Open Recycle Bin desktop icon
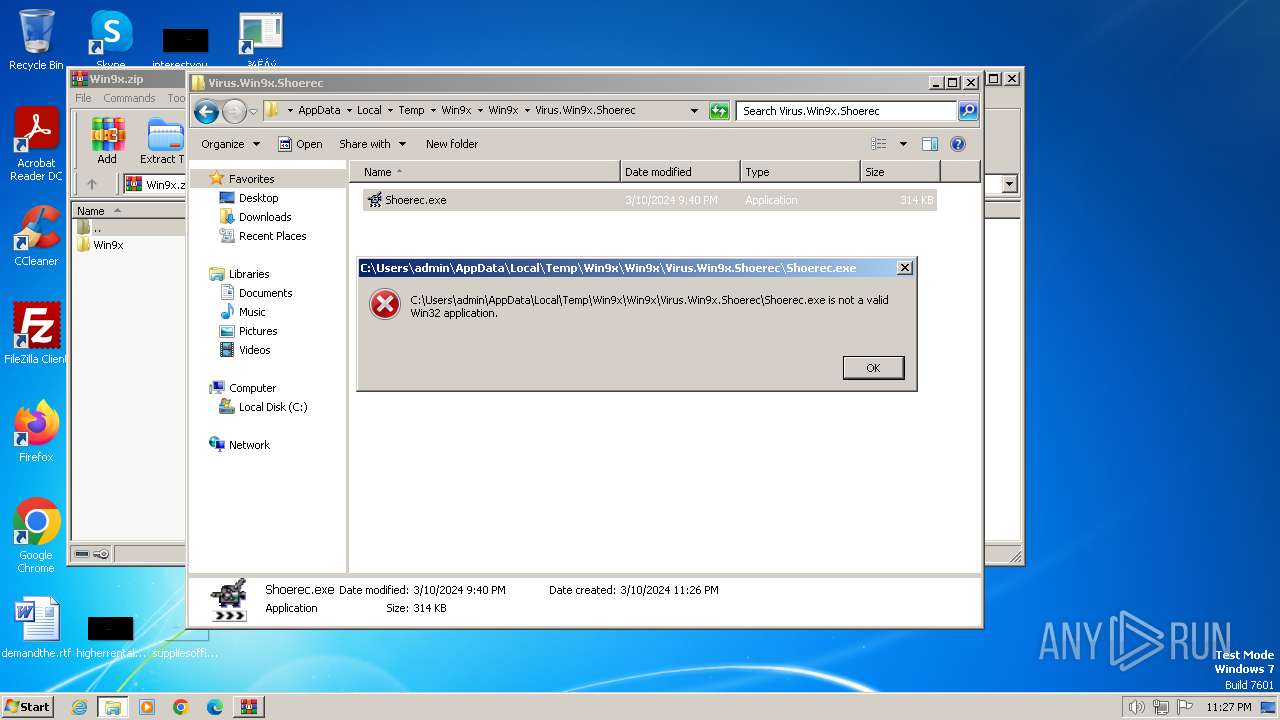The width and height of the screenshot is (1280, 720). point(36,40)
